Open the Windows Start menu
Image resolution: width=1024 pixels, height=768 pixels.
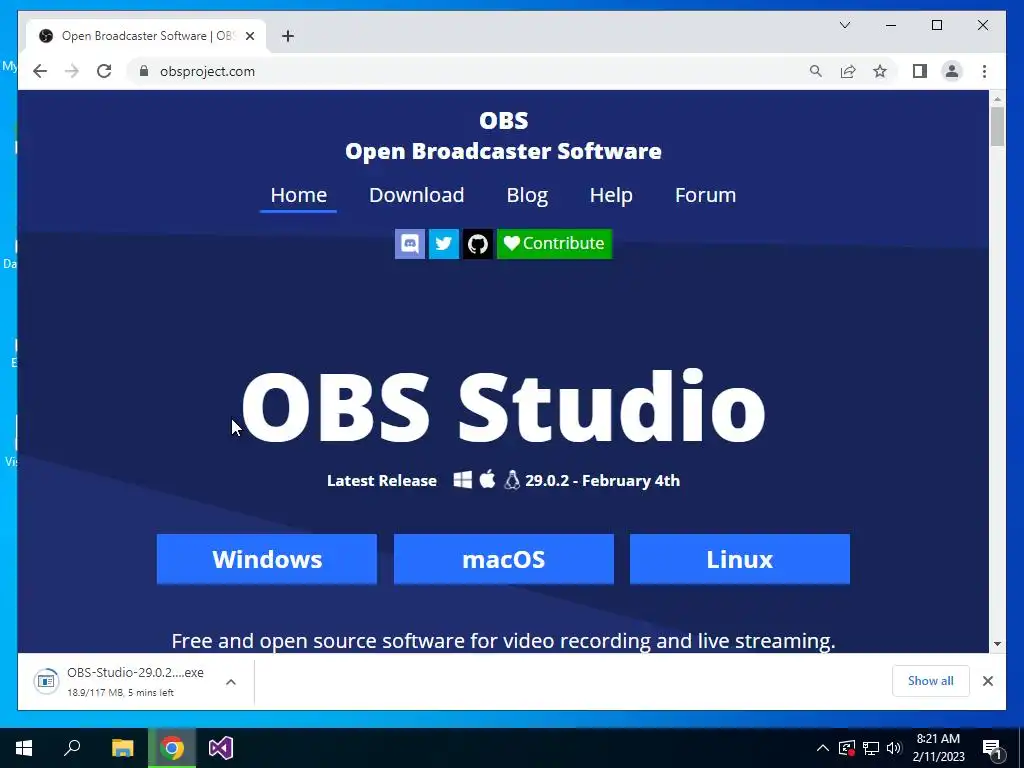(x=24, y=748)
